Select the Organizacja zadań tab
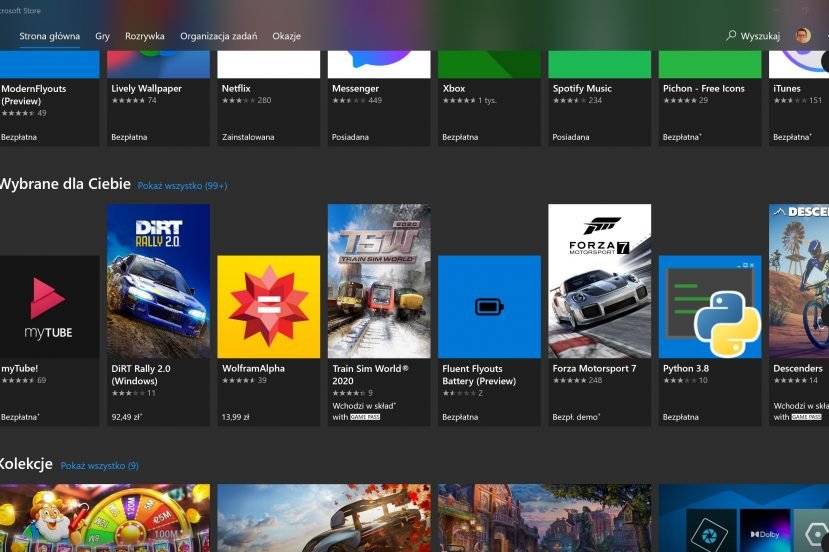 pos(218,36)
